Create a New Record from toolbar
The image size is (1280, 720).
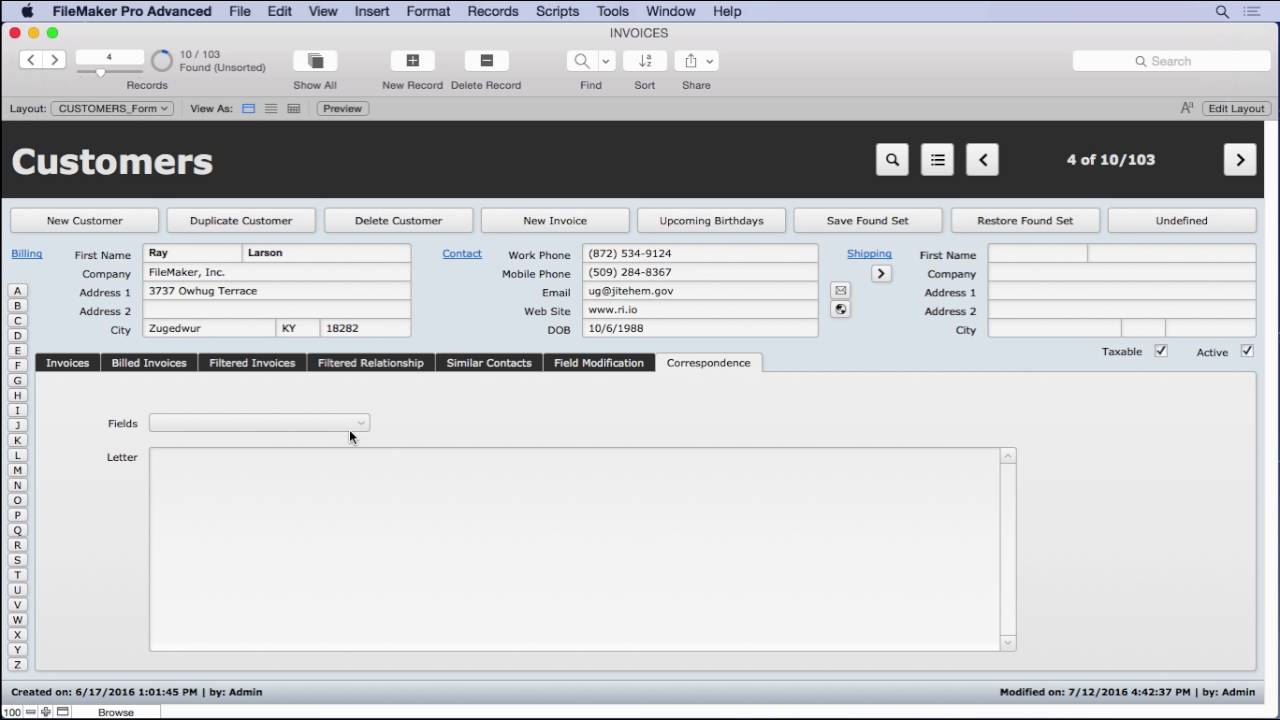coord(412,61)
